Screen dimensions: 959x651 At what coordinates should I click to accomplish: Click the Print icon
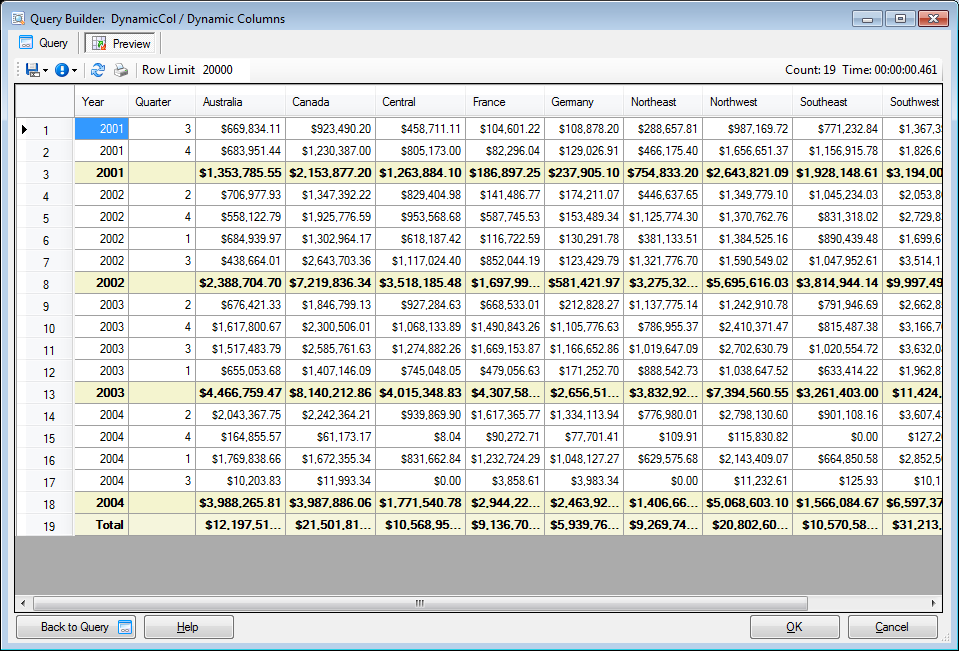[x=121, y=70]
